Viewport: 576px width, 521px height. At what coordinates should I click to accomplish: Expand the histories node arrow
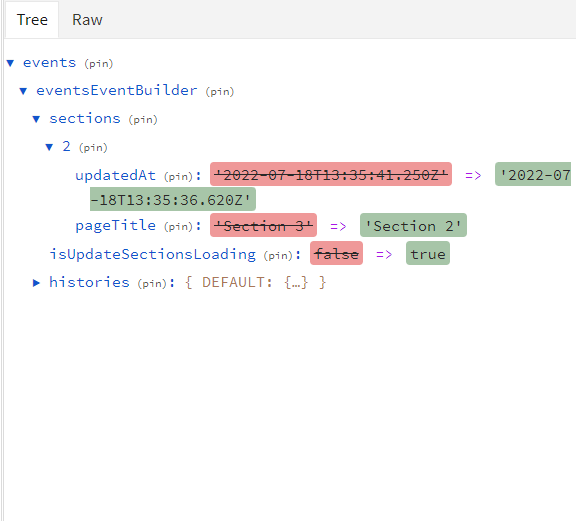tap(36, 283)
